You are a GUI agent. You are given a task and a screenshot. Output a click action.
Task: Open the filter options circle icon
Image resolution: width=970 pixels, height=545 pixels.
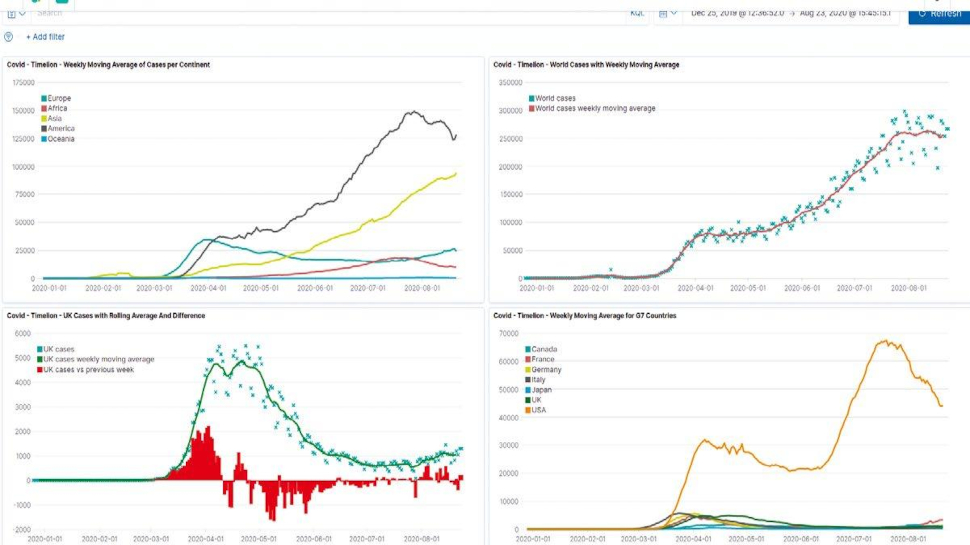[9, 37]
